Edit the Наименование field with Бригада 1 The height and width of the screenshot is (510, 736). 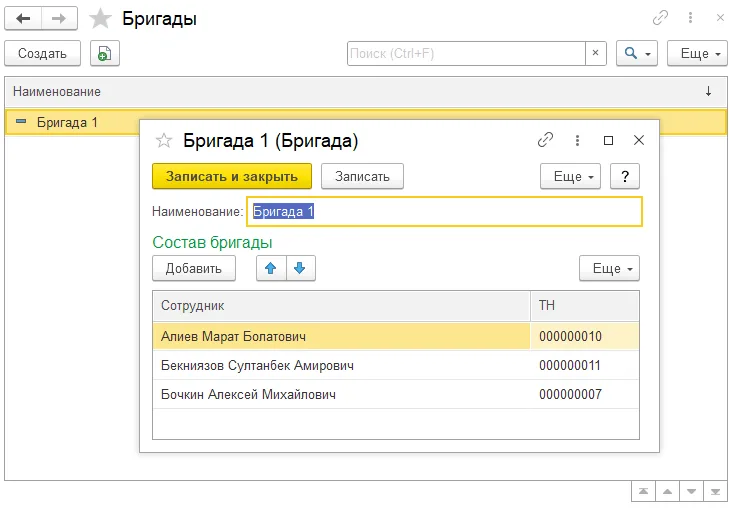click(445, 212)
